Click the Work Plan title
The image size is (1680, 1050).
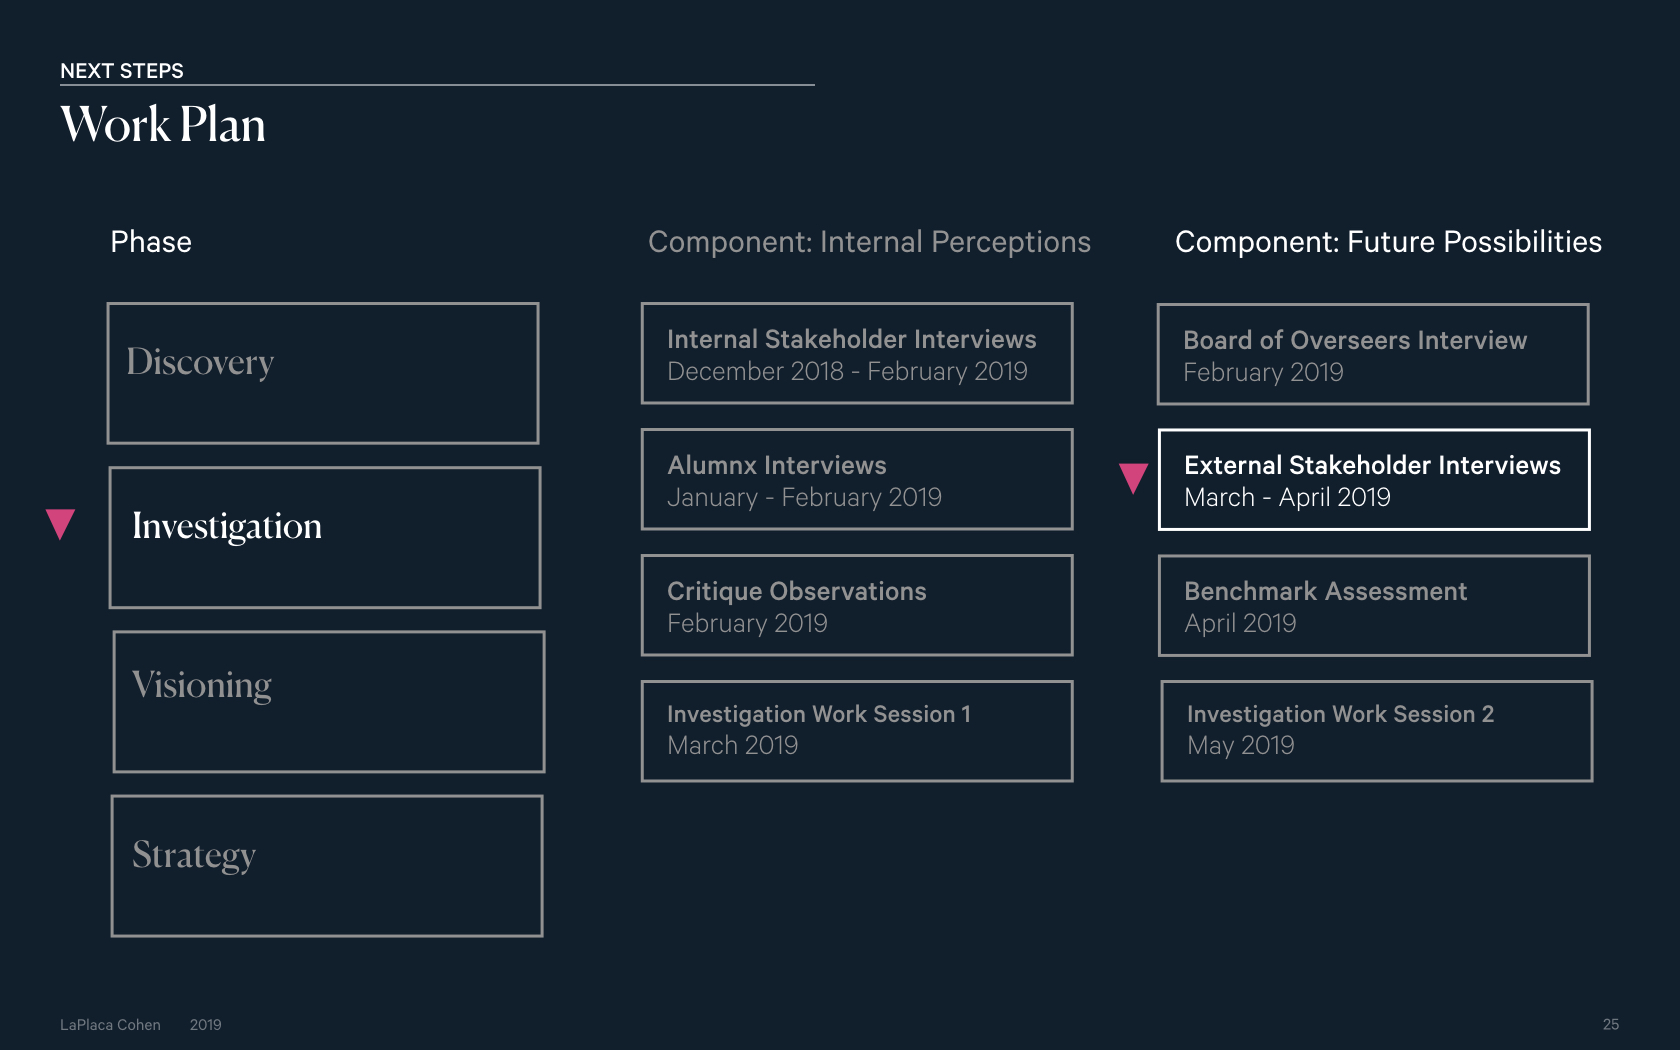coord(163,125)
